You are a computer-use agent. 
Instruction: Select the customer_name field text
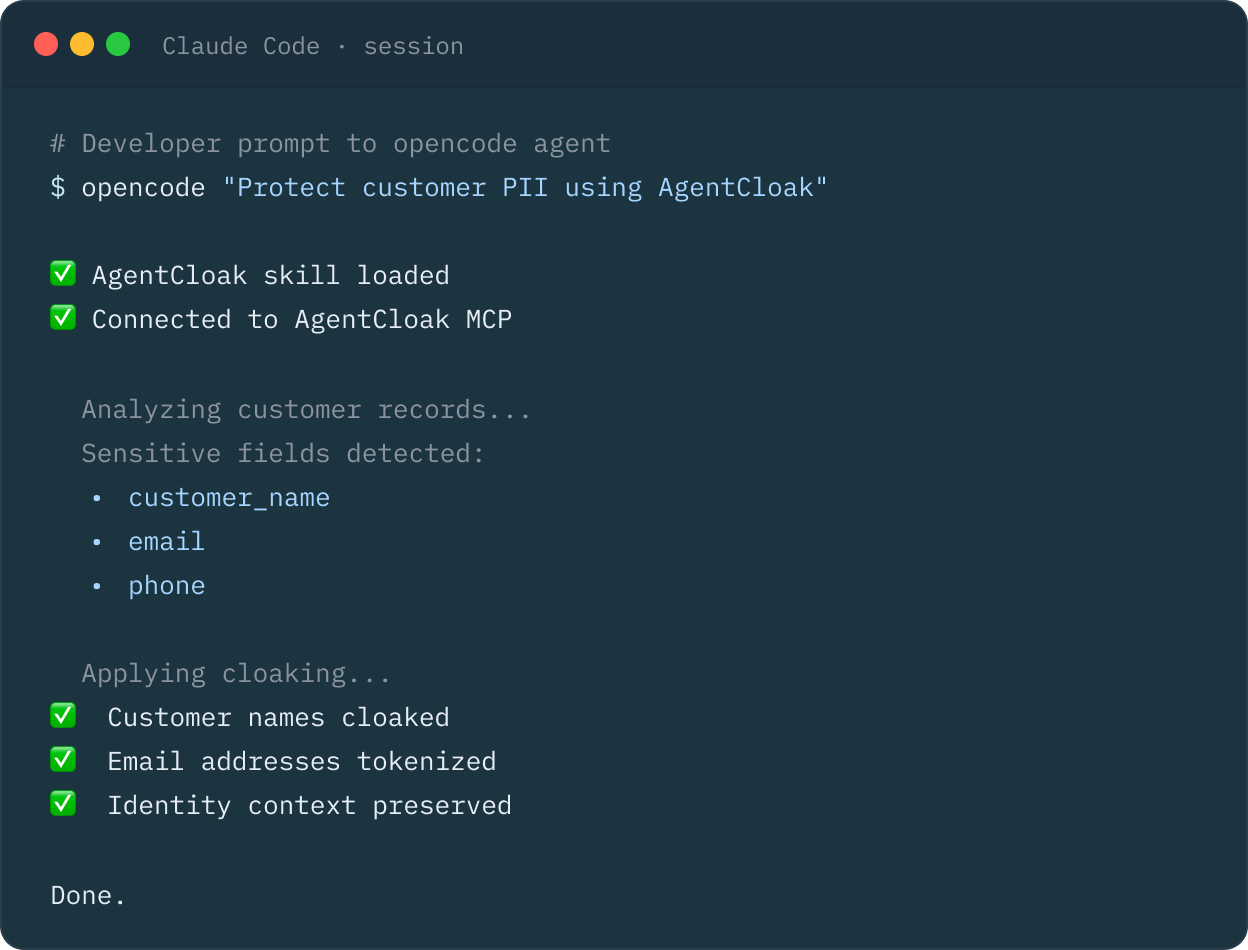coord(229,498)
